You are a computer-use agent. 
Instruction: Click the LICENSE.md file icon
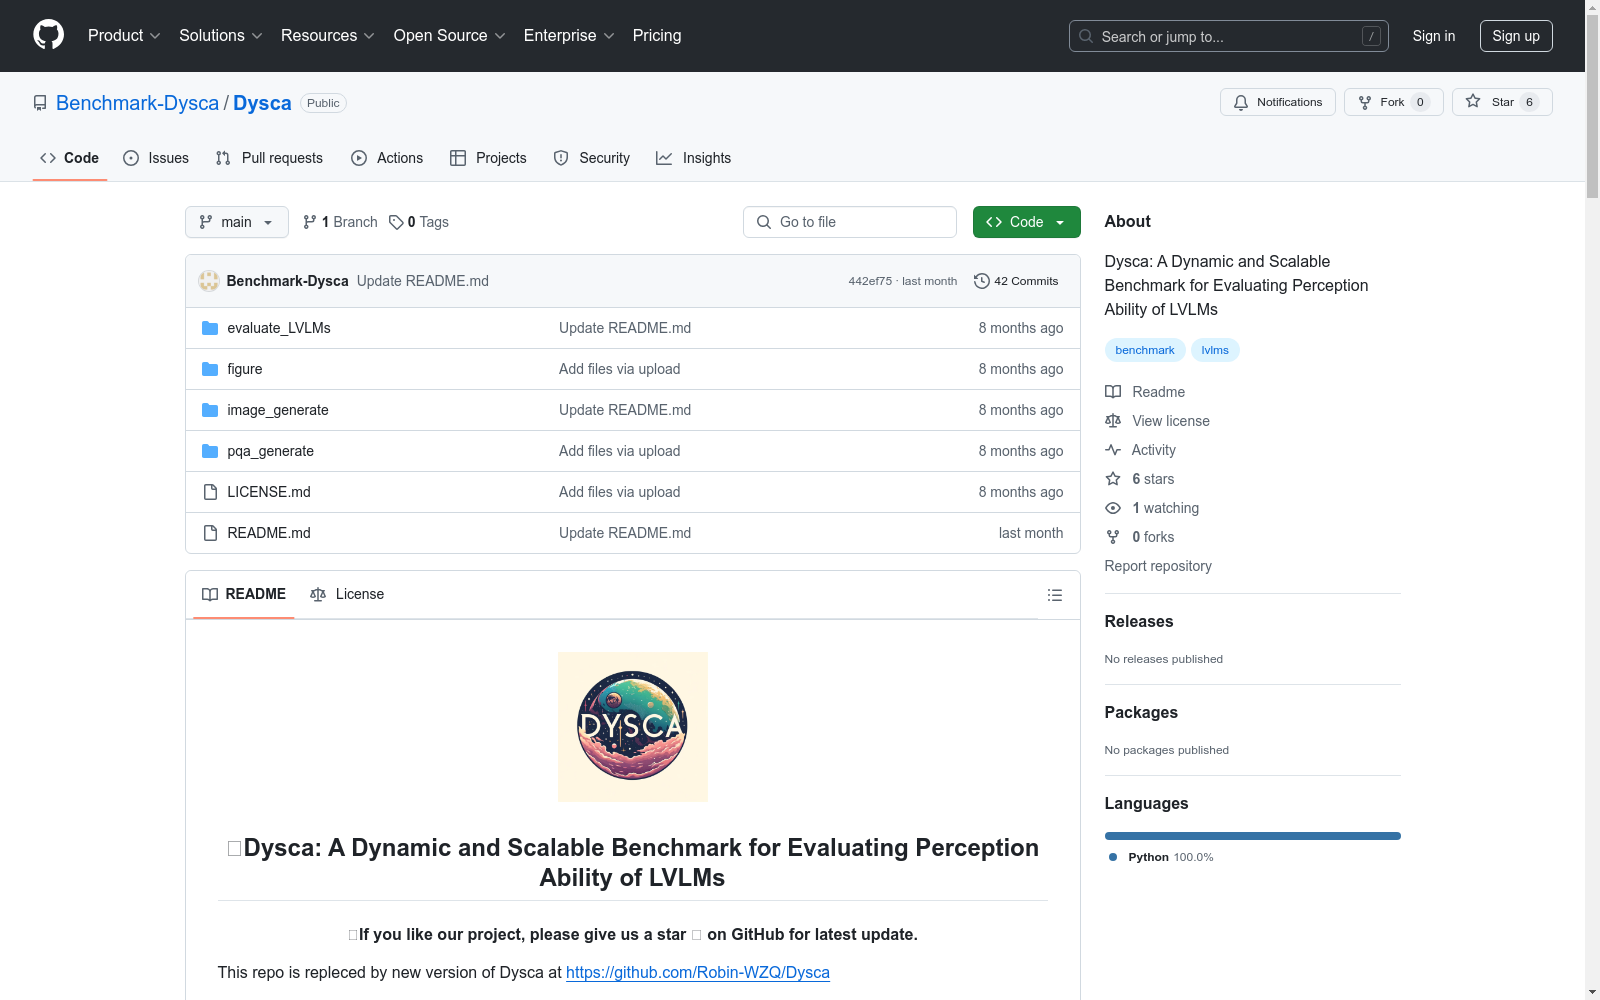(210, 492)
